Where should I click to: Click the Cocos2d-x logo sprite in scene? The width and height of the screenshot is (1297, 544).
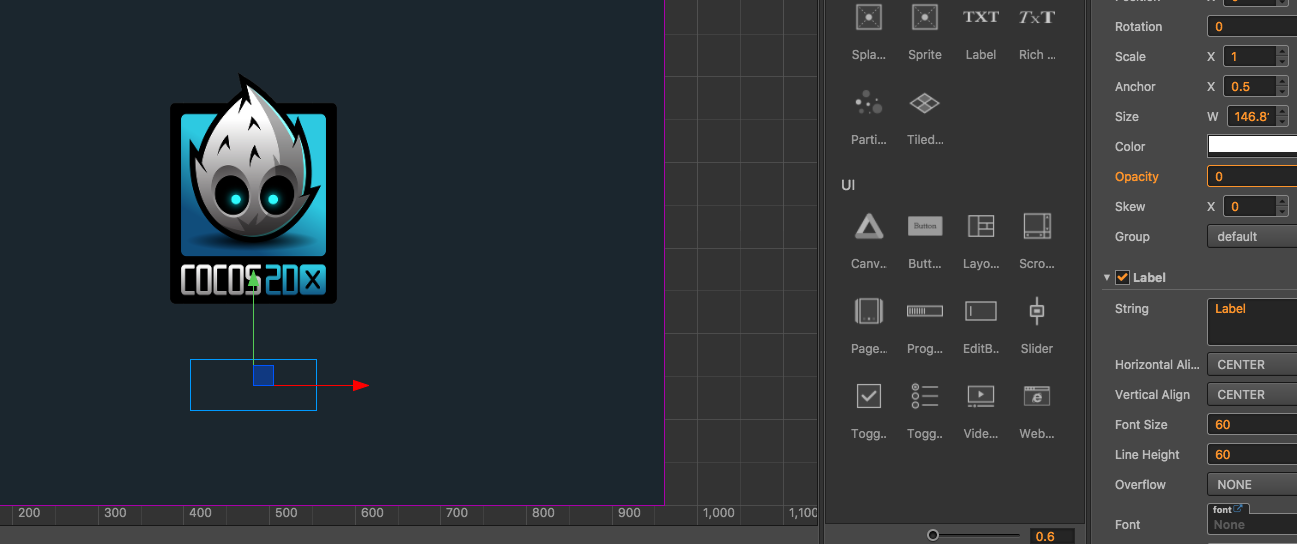click(x=253, y=190)
